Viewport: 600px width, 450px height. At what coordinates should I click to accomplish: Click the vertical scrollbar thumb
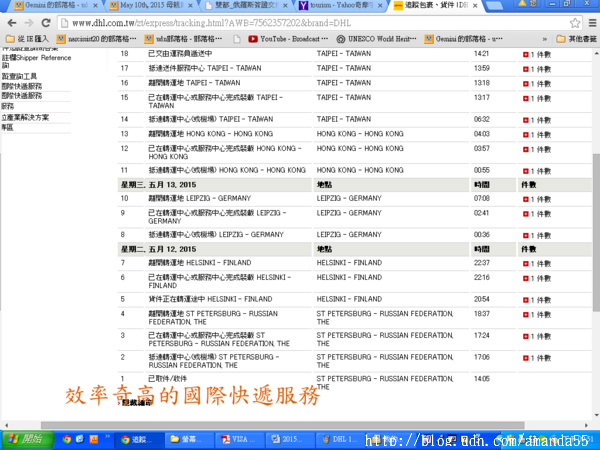(596, 232)
